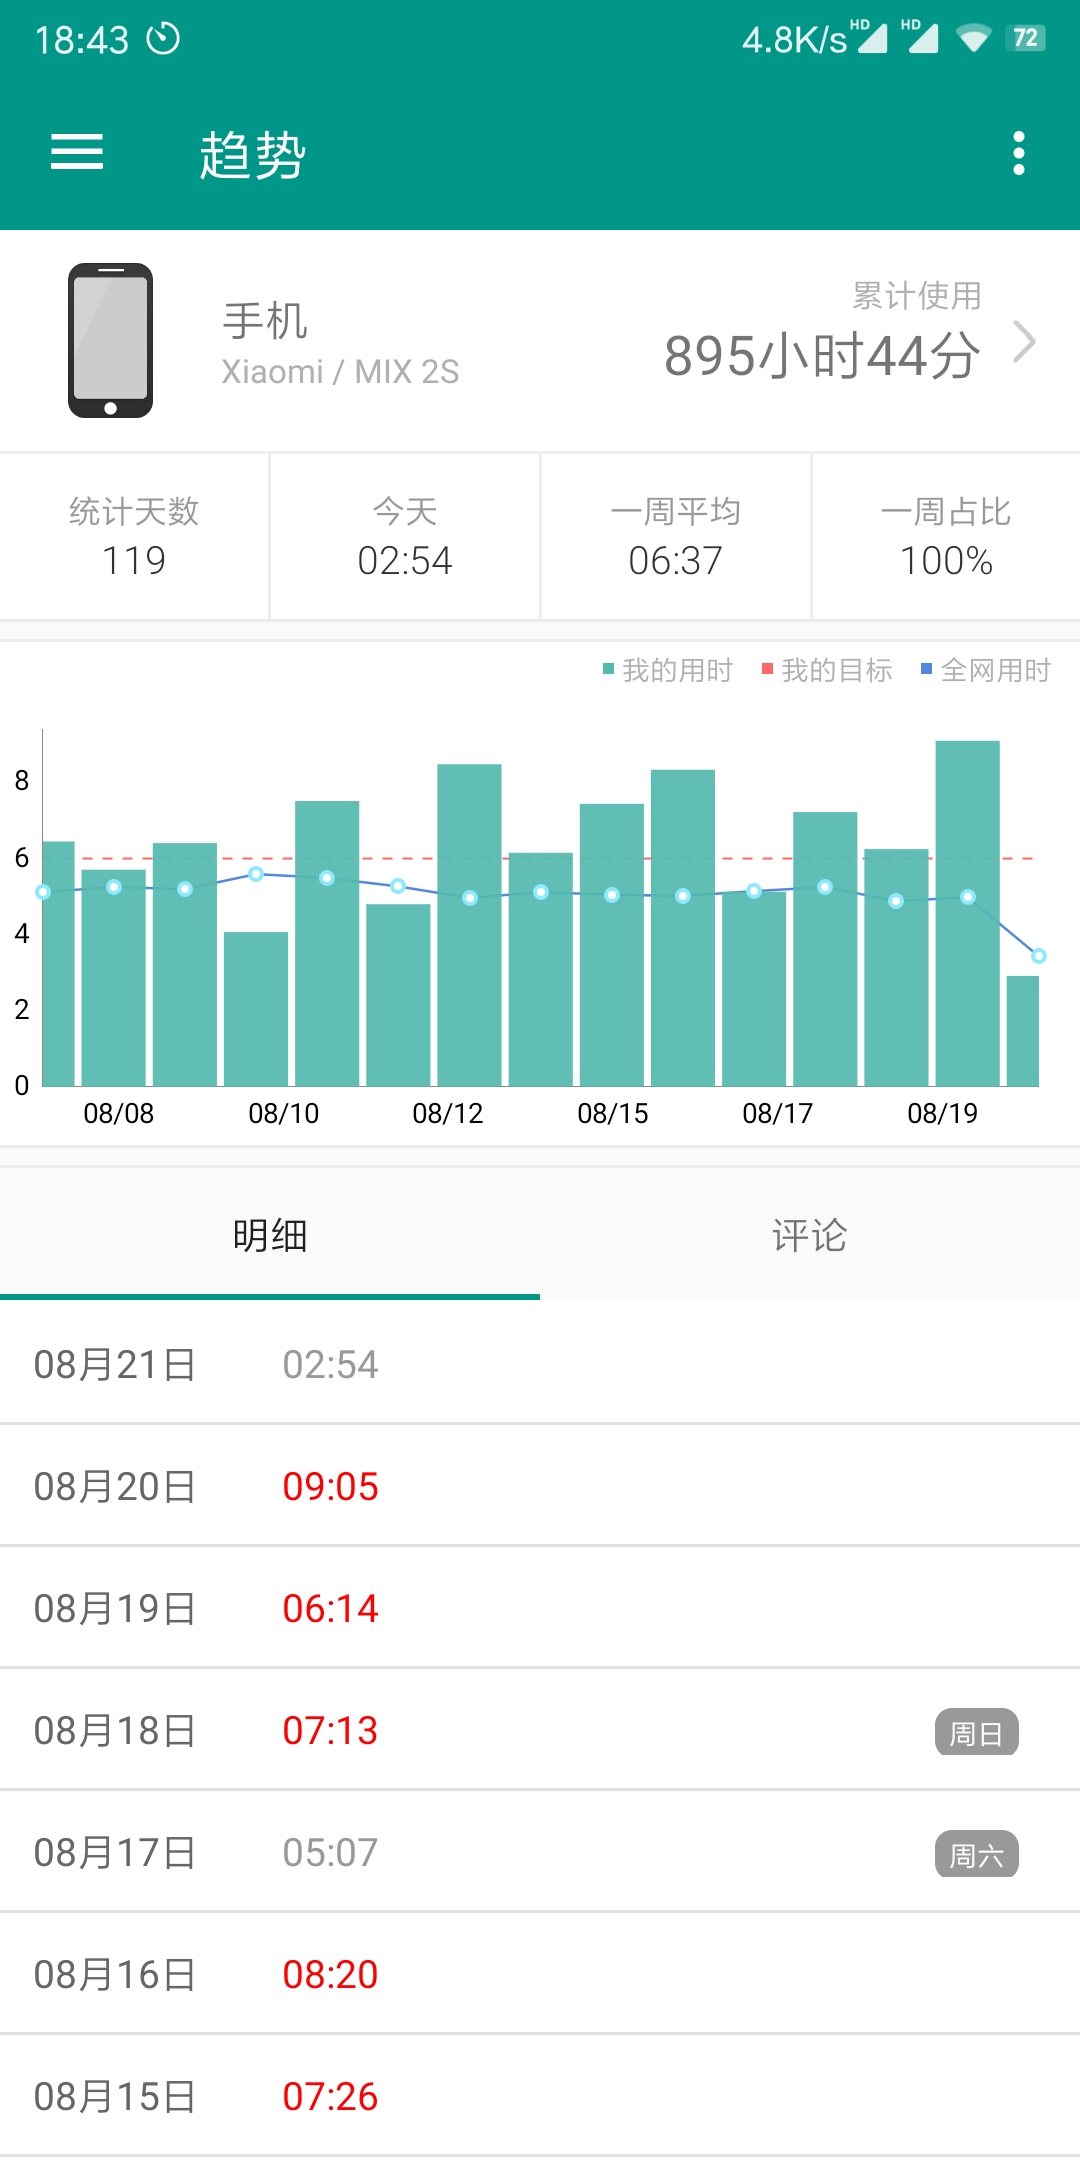Expand cumulative usage details chevron

[x=1024, y=342]
